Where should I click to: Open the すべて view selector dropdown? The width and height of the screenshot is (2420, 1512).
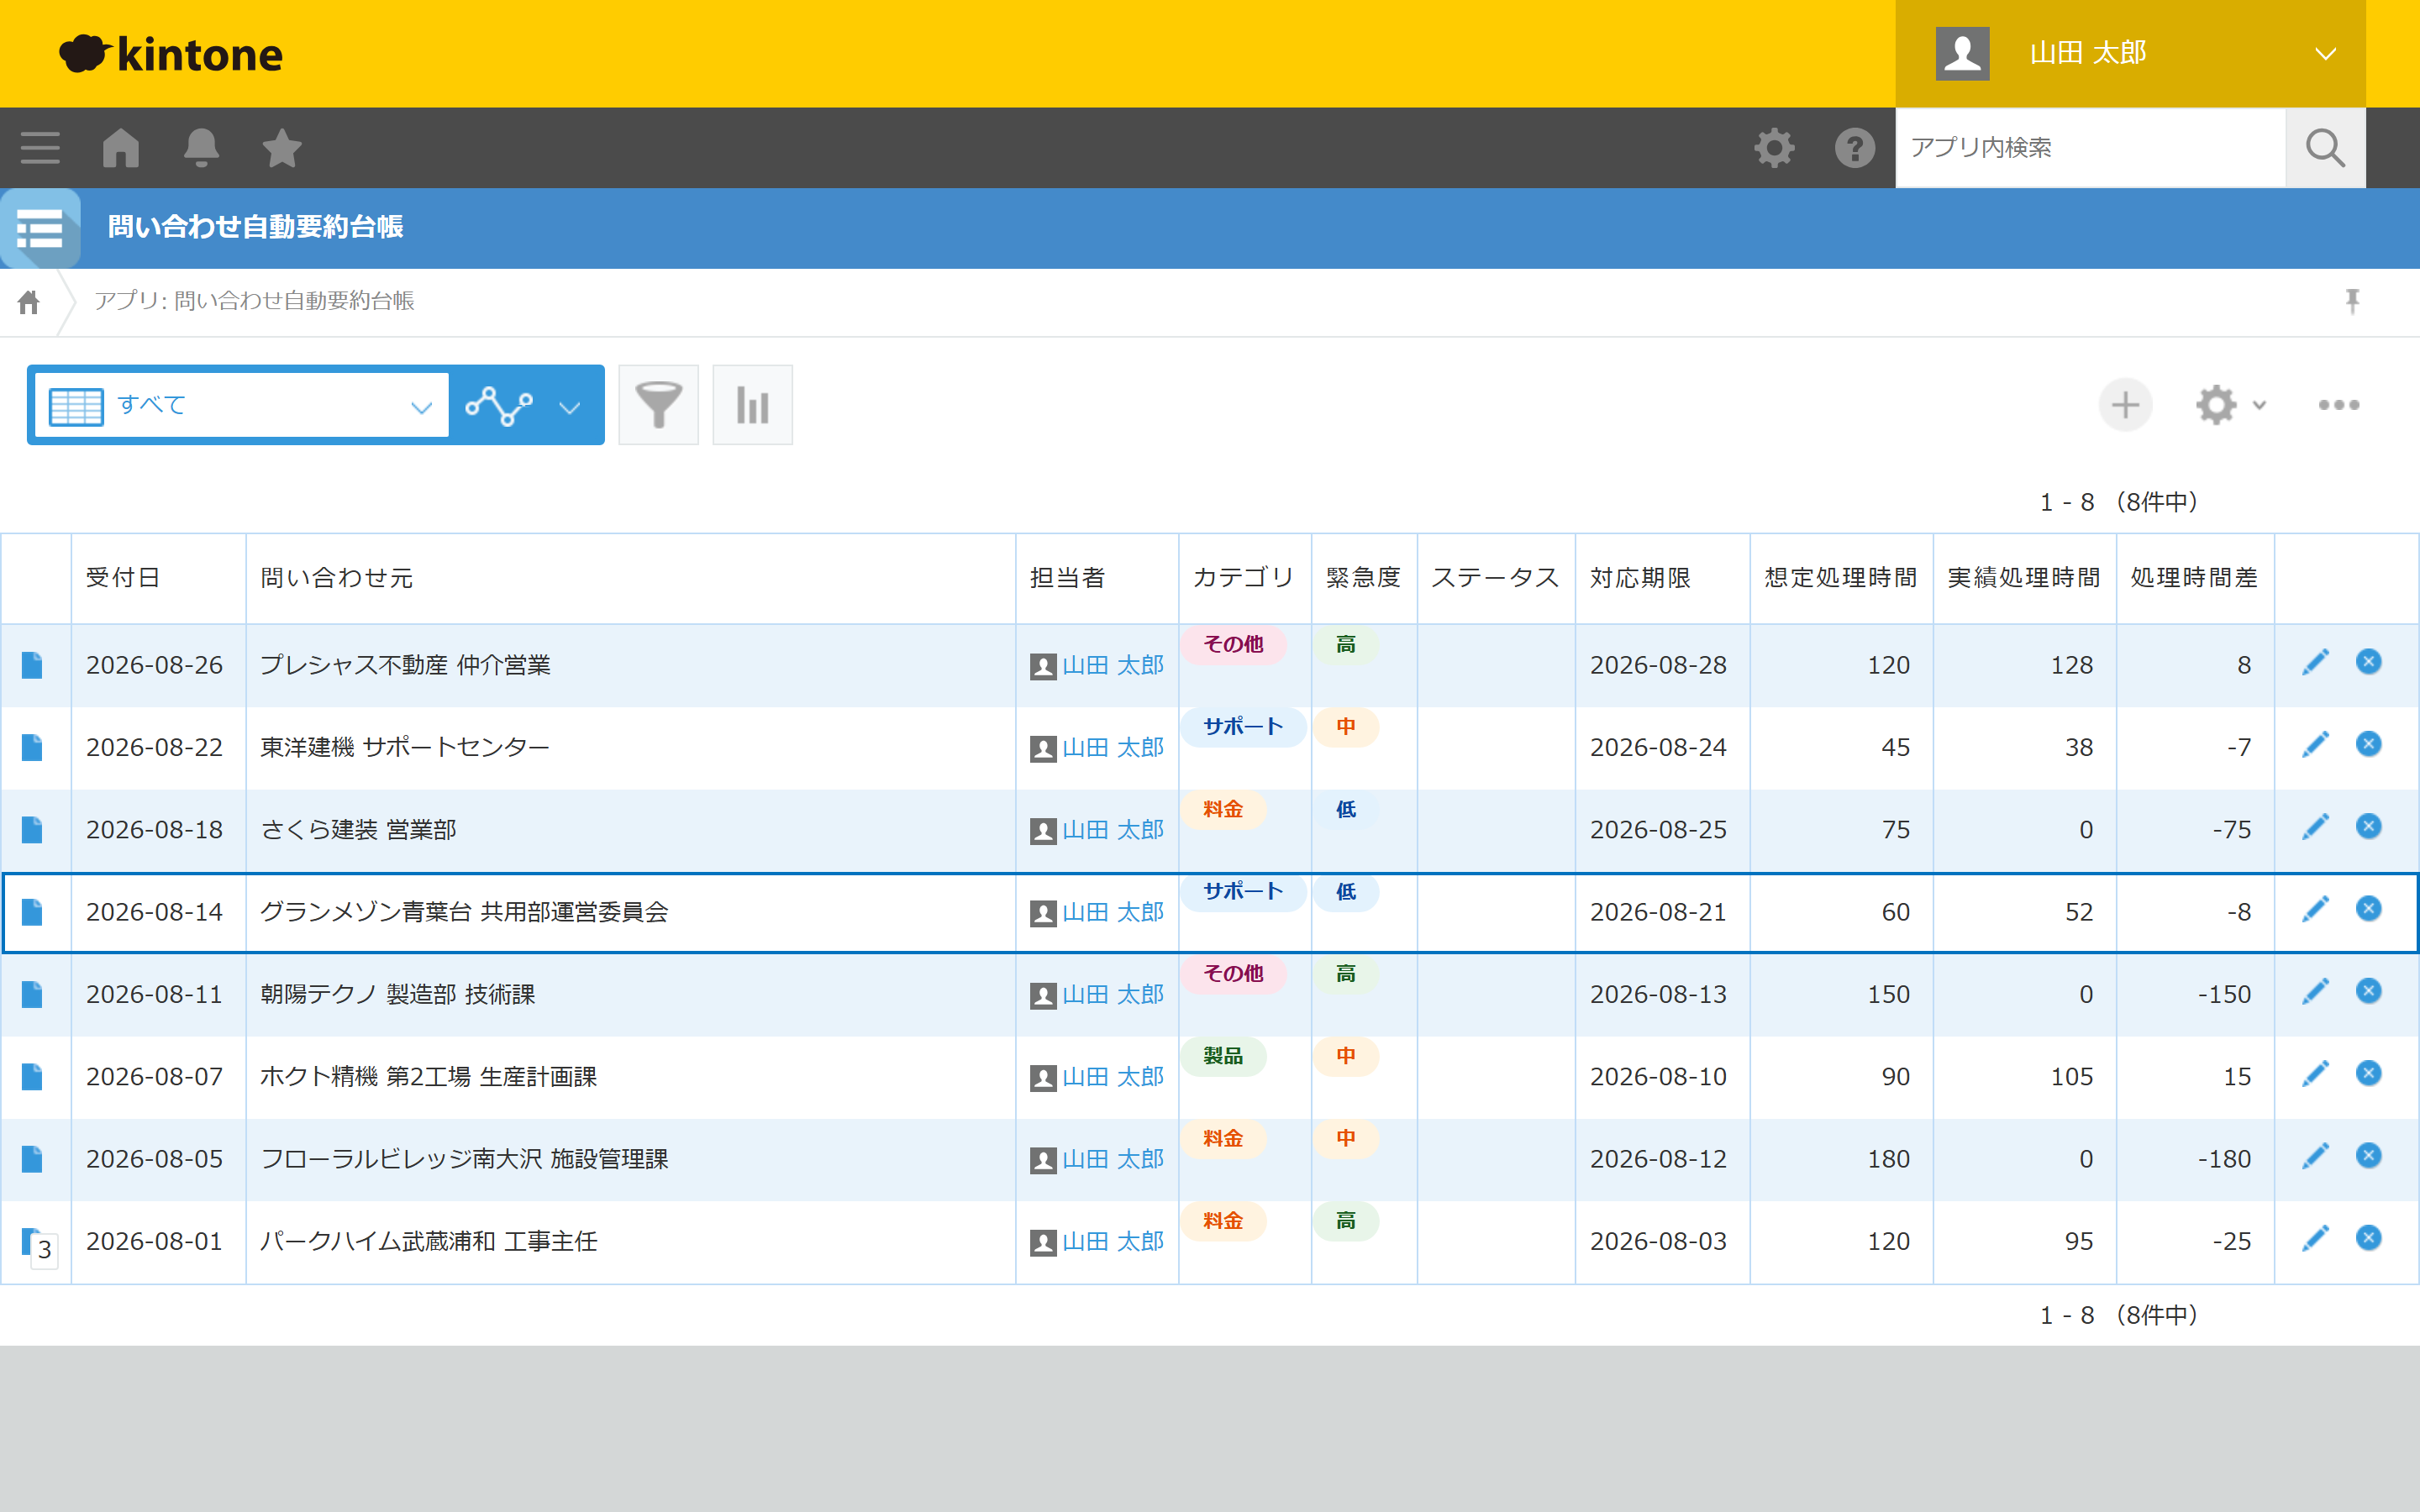pos(241,405)
